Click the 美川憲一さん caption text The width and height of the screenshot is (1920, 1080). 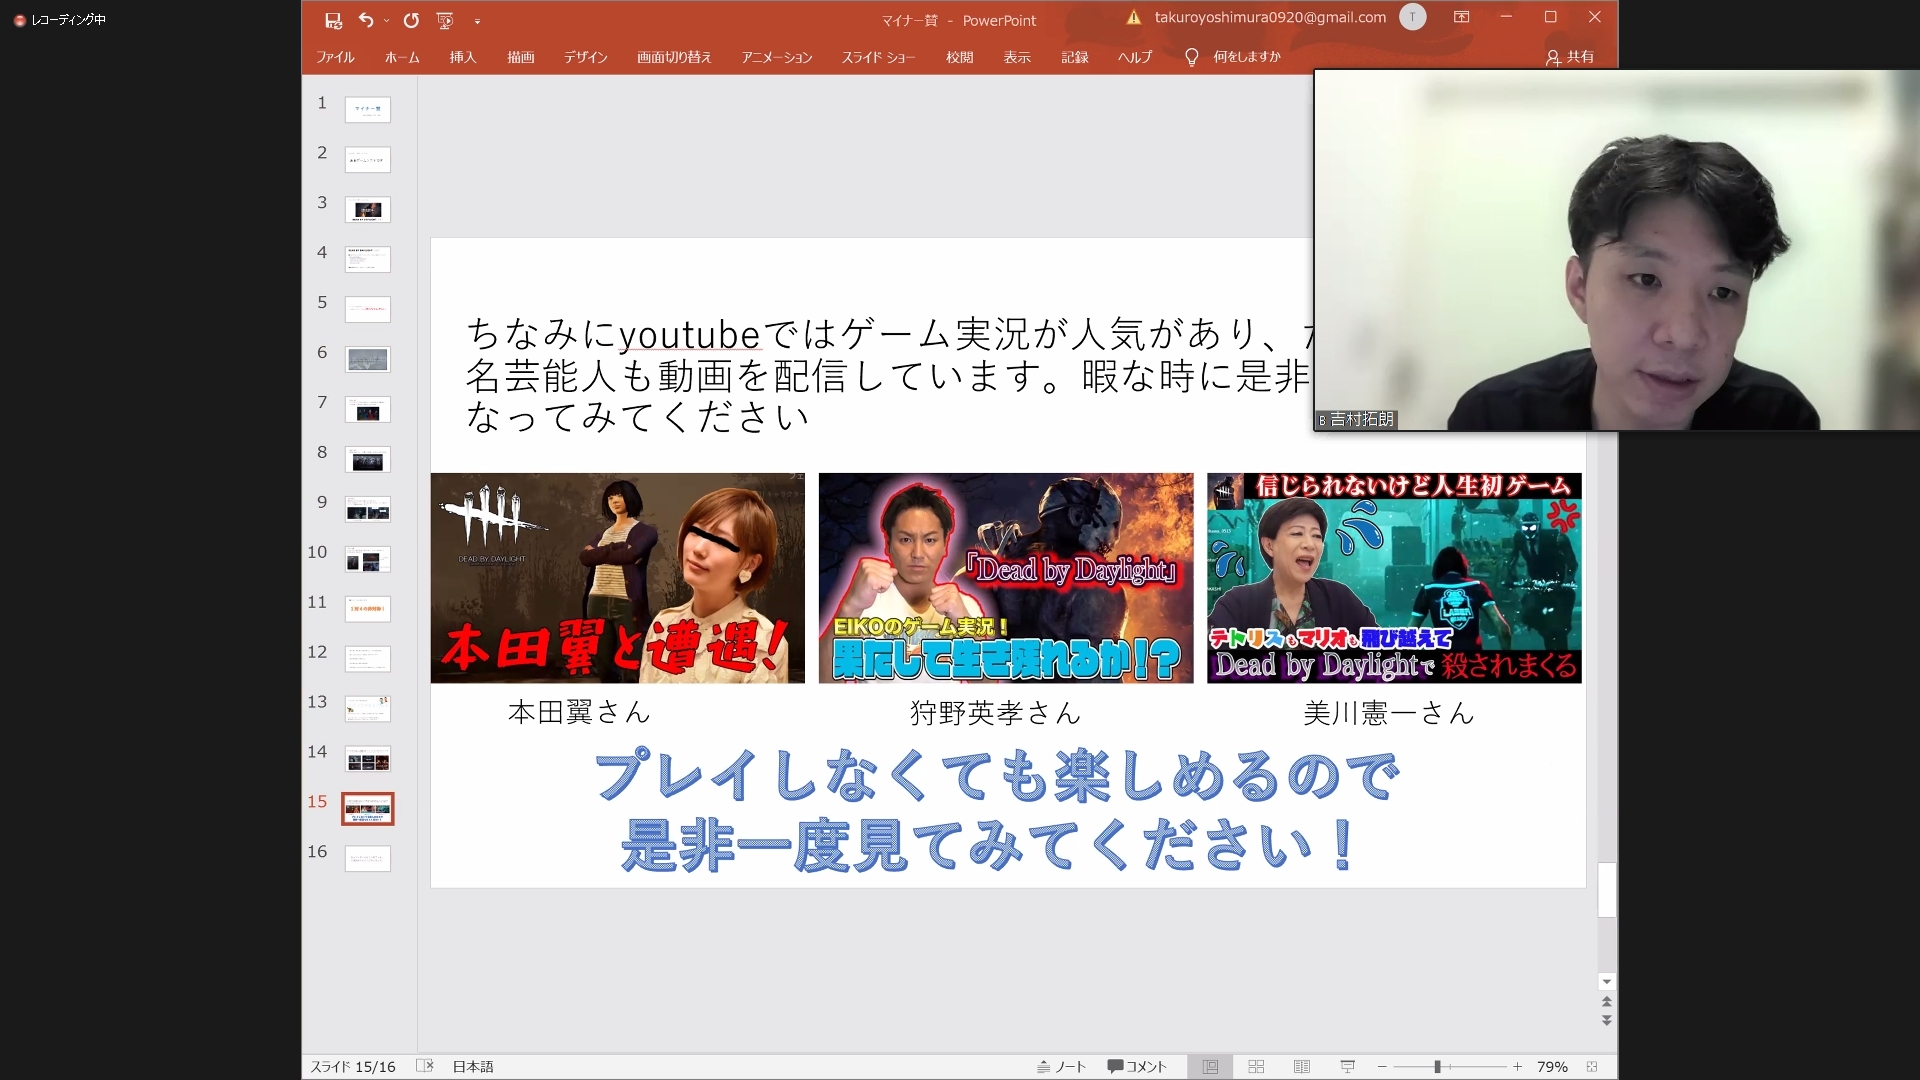1389,713
